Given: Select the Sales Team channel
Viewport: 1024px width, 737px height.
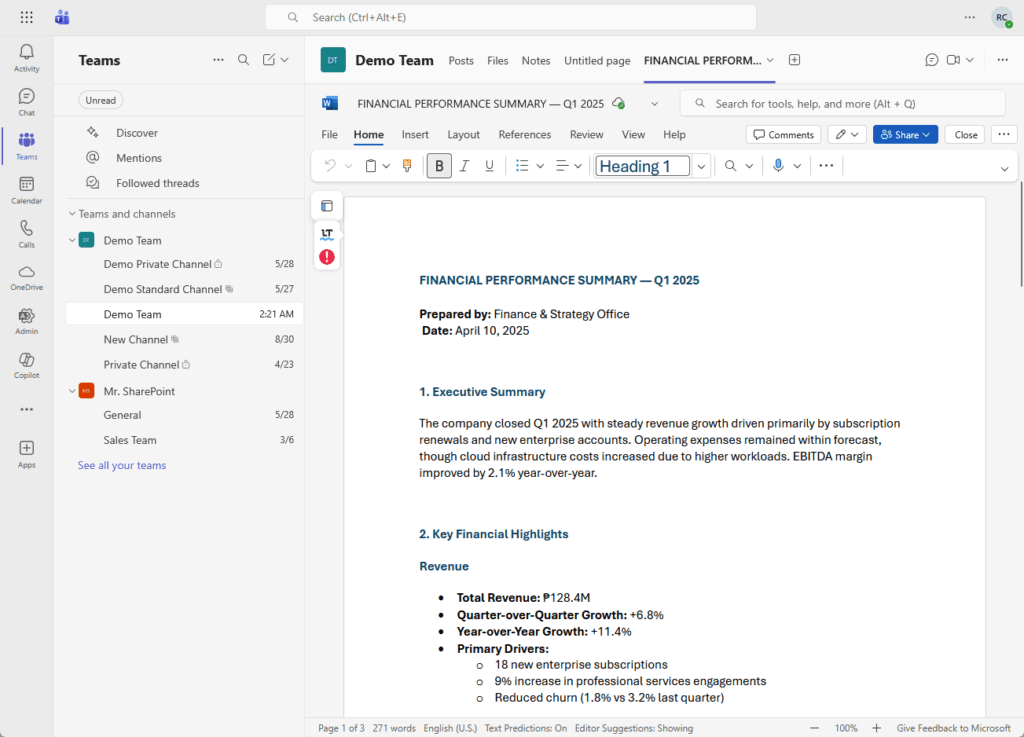Looking at the screenshot, I should tap(183, 441).
